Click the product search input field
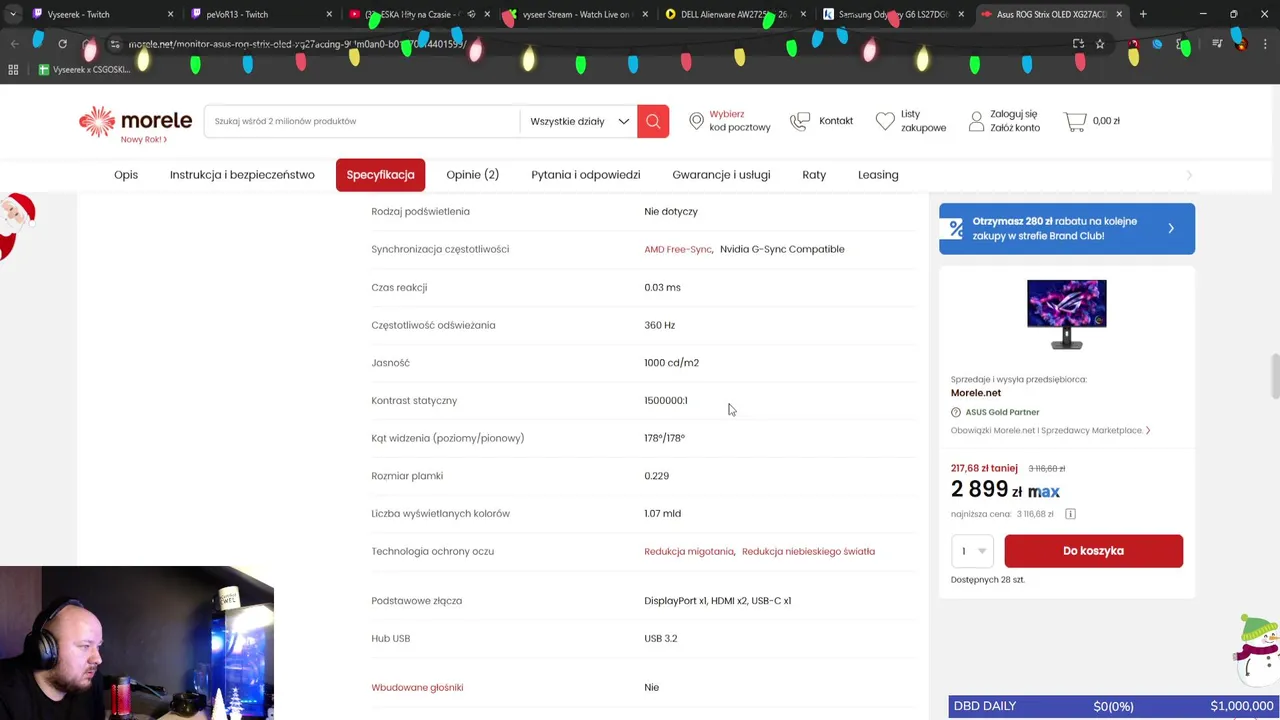The image size is (1280, 720). [361, 121]
